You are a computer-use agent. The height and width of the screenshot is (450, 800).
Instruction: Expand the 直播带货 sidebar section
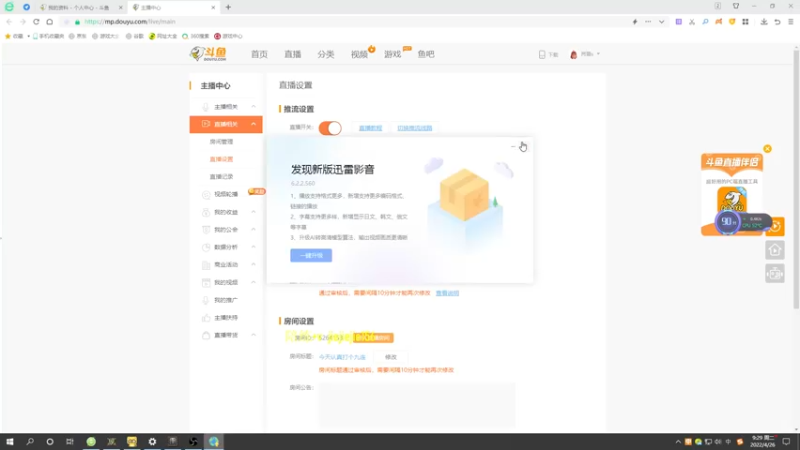click(x=254, y=335)
